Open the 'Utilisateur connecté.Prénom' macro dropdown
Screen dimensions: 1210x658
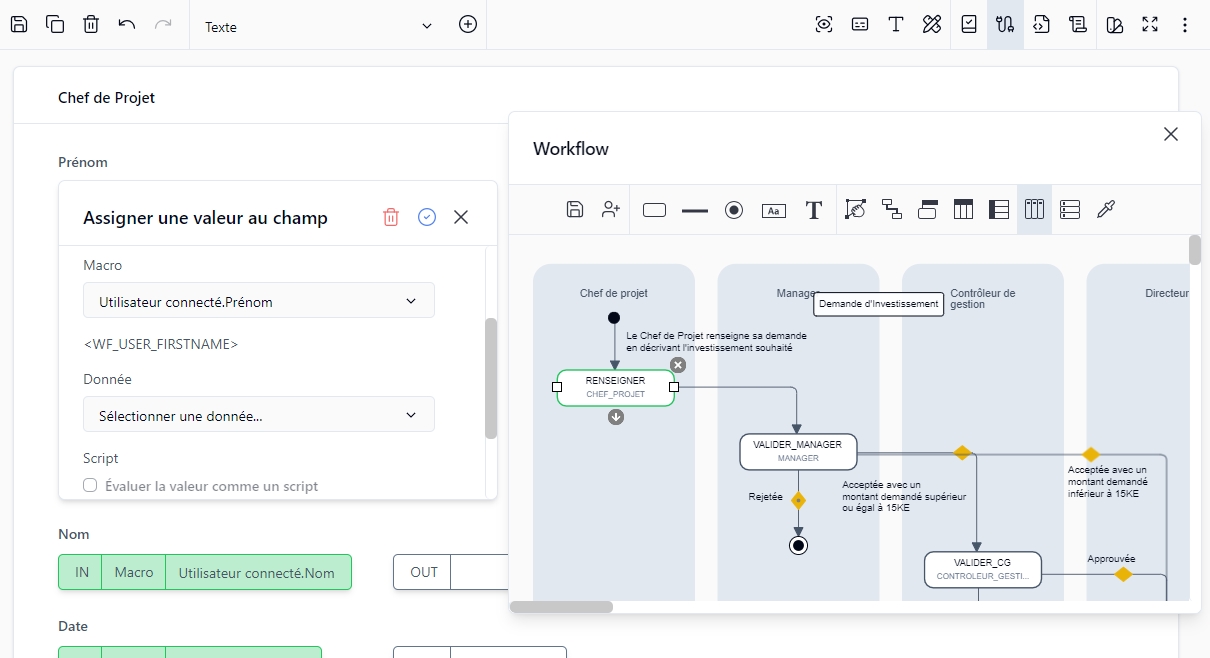(x=259, y=301)
